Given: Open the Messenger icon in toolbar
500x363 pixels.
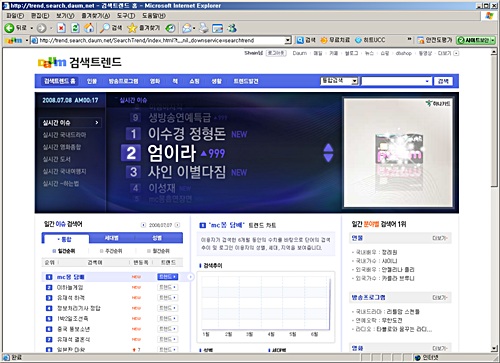Looking at the screenshot, I should (x=232, y=28).
